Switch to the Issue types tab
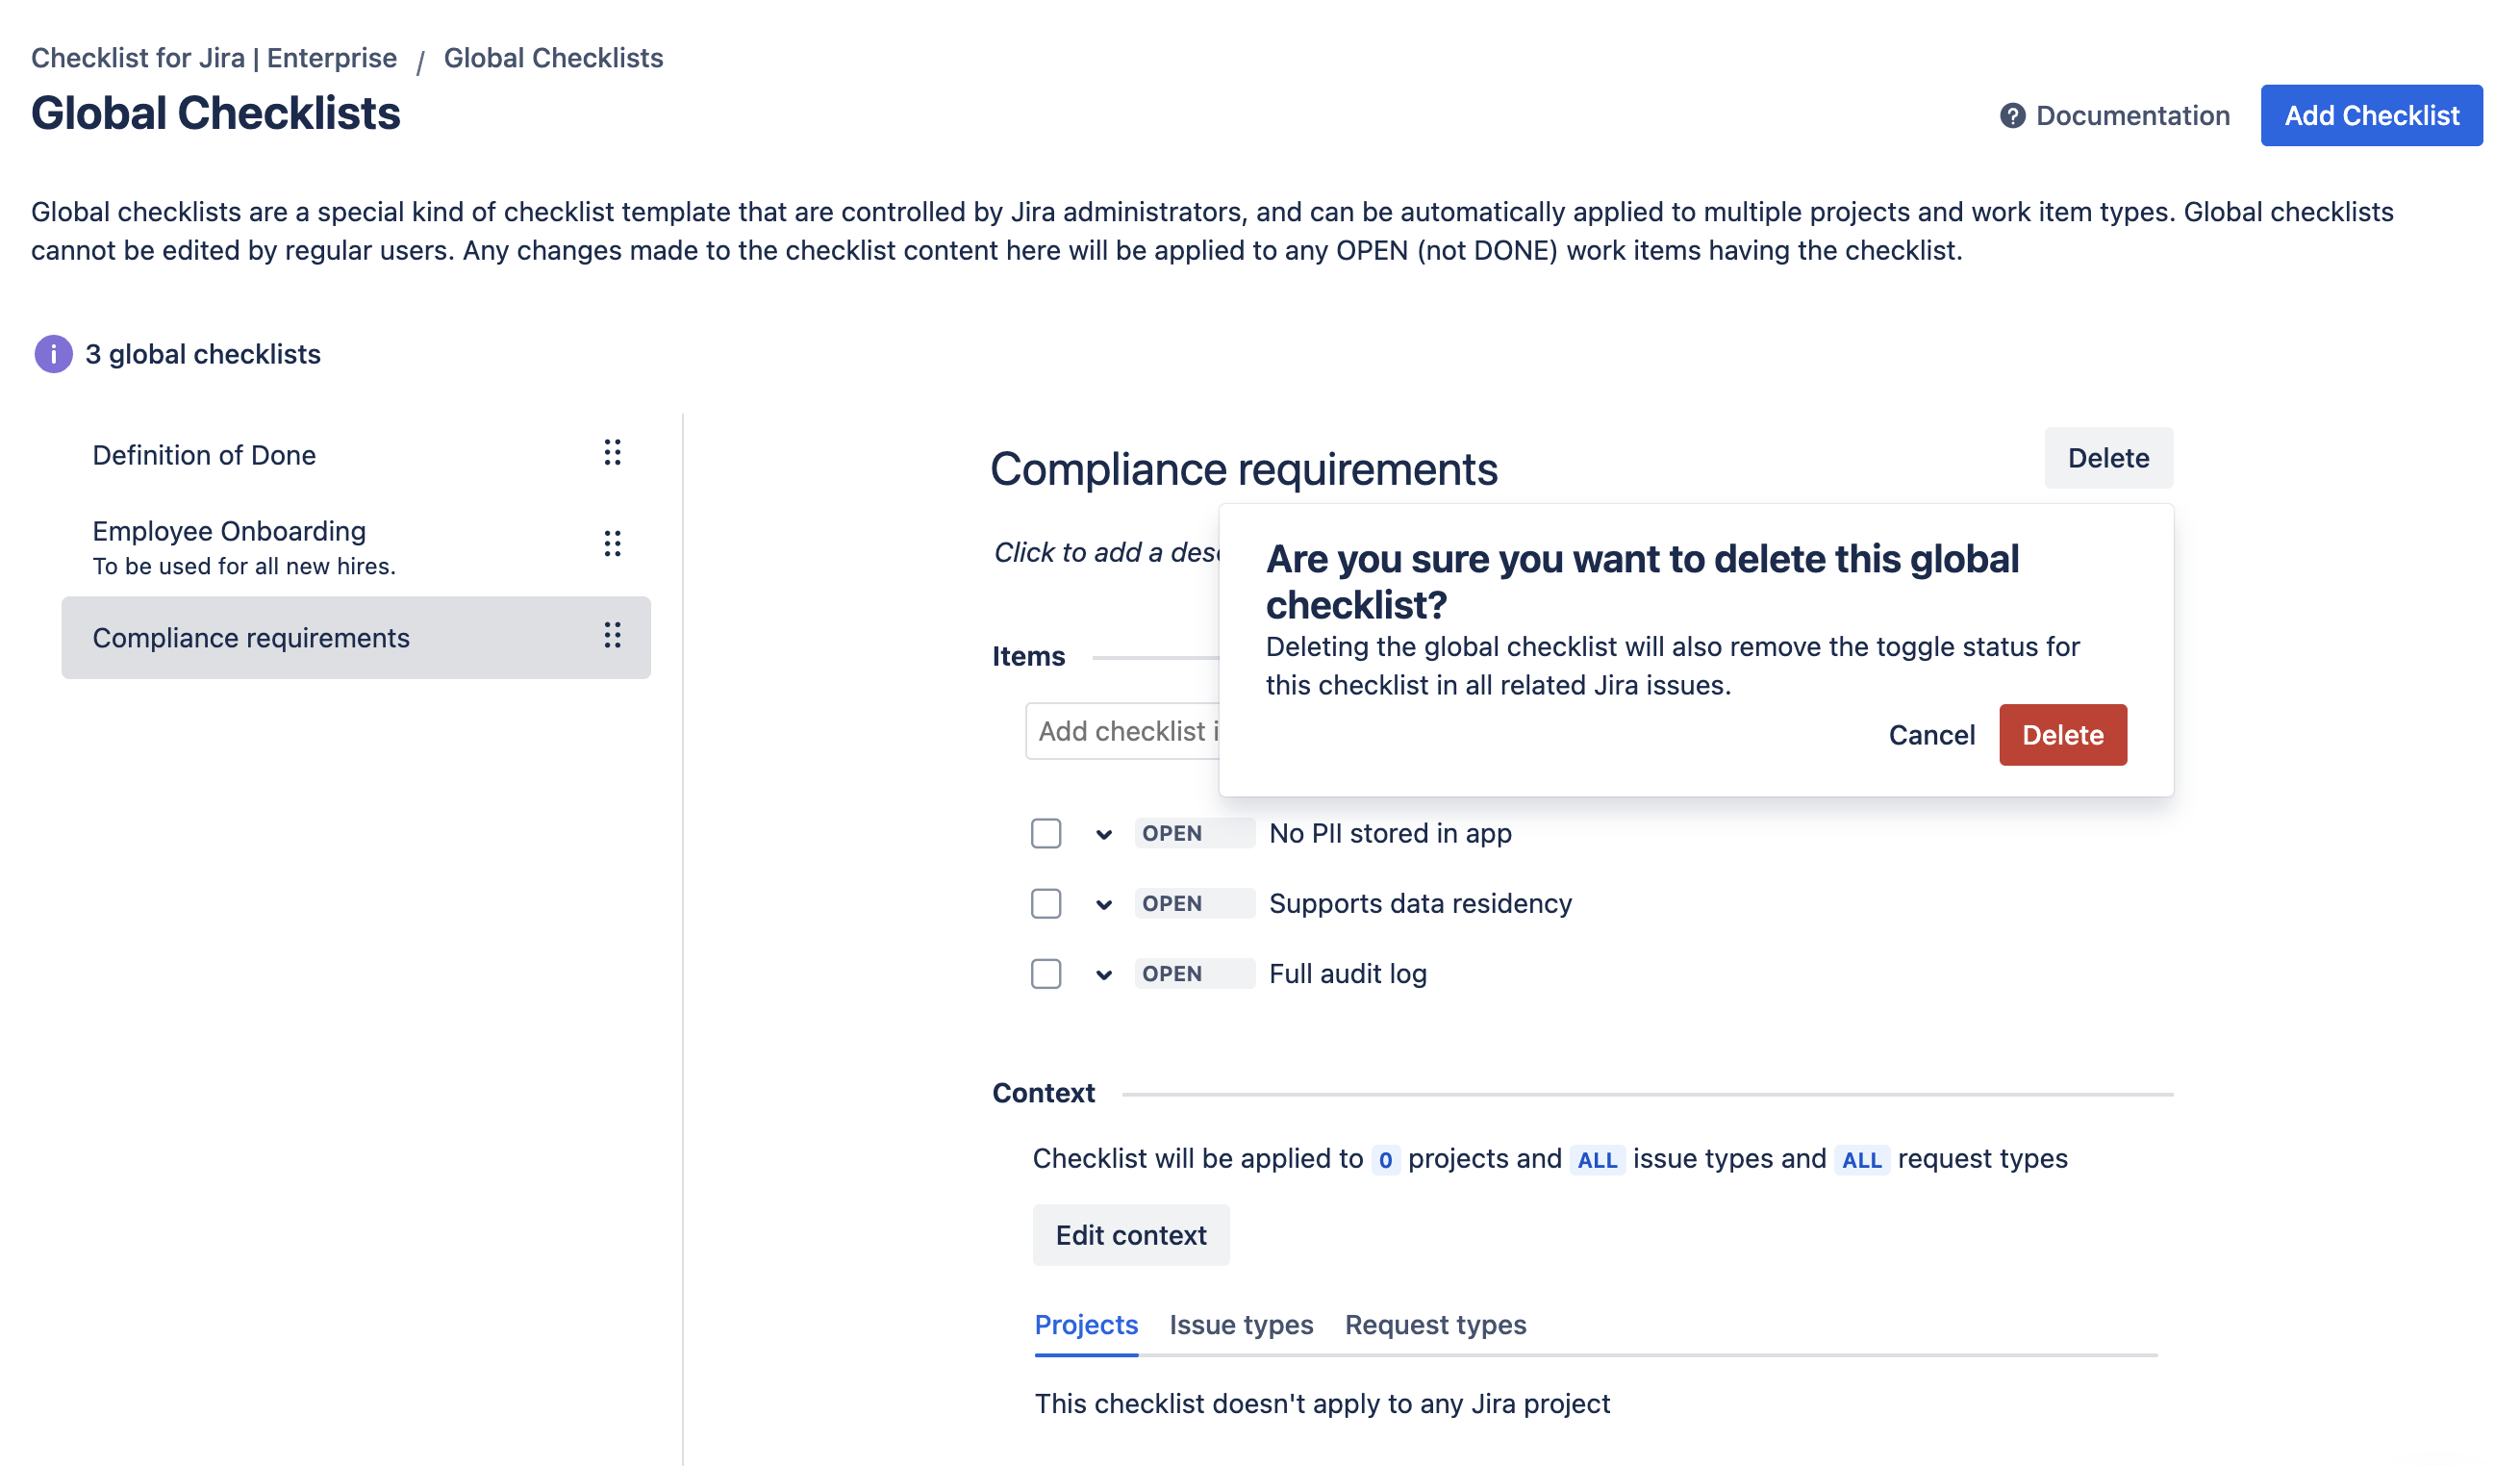 tap(1240, 1324)
